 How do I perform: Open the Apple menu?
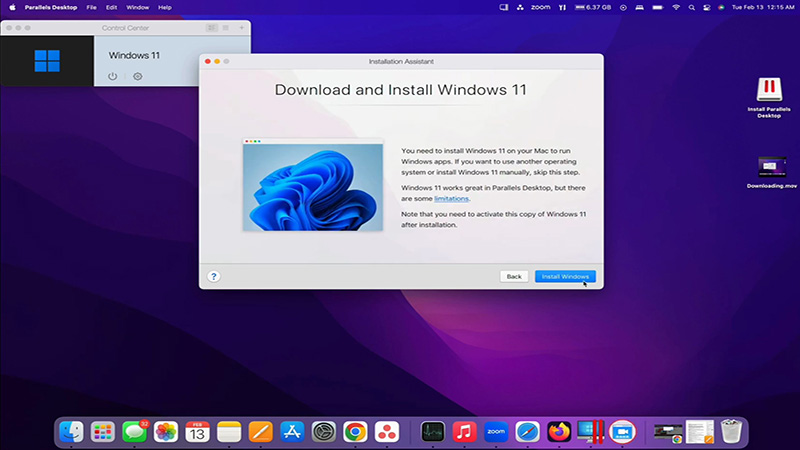12,7
